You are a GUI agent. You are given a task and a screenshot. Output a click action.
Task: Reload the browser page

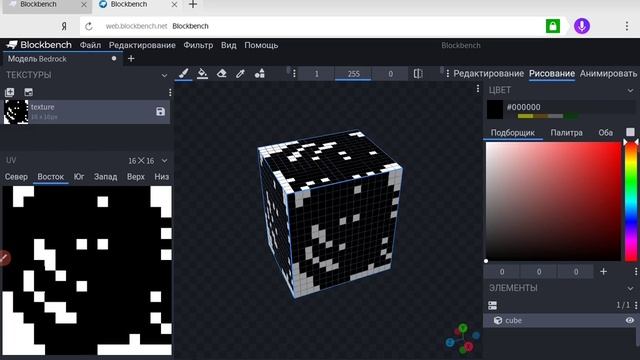click(89, 26)
